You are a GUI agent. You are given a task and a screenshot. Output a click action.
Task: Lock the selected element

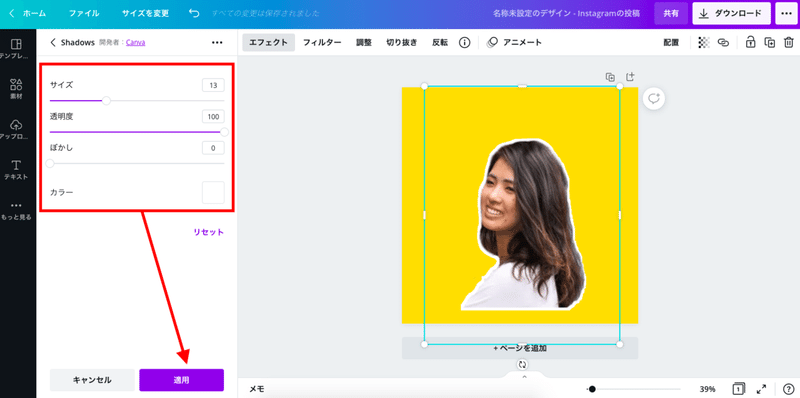tap(751, 43)
